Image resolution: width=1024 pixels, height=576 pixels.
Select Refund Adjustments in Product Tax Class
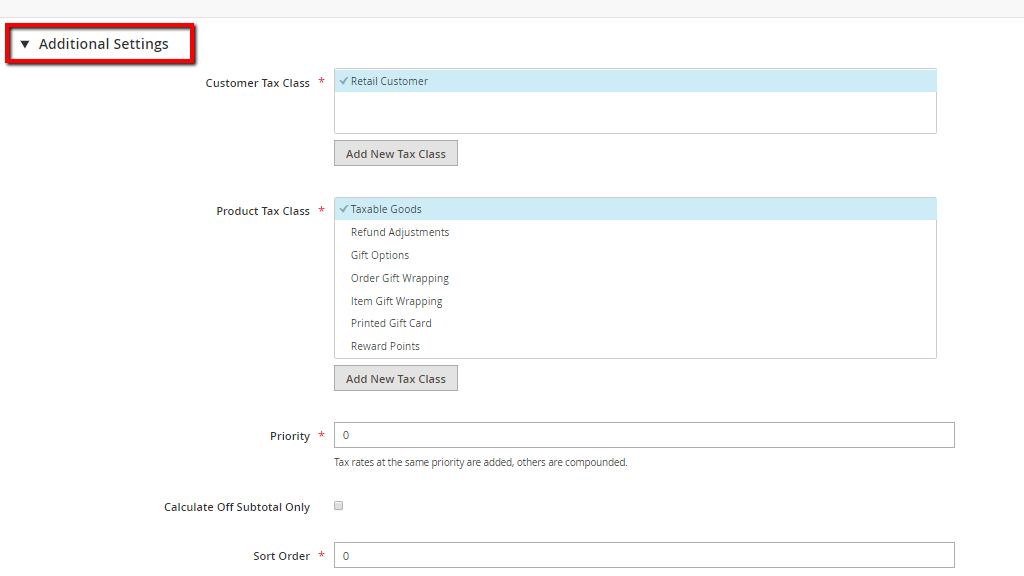[x=399, y=231]
